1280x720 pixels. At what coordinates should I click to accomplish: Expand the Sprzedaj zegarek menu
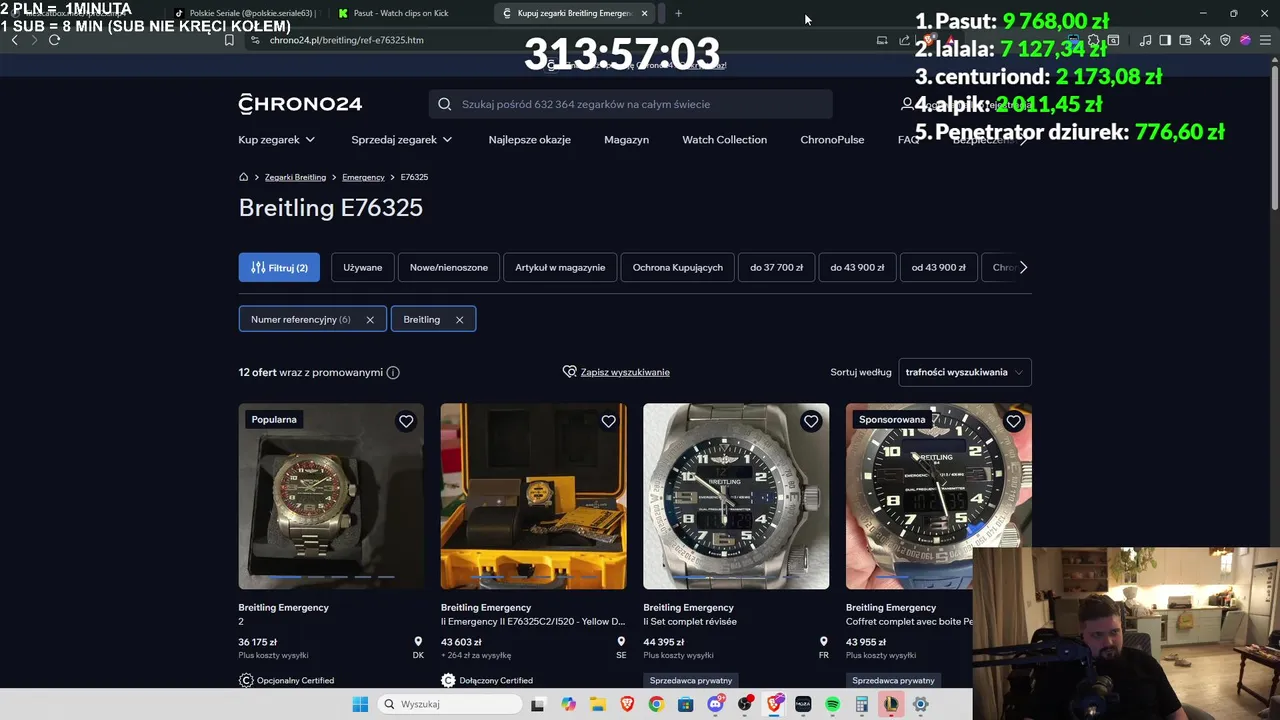[401, 139]
